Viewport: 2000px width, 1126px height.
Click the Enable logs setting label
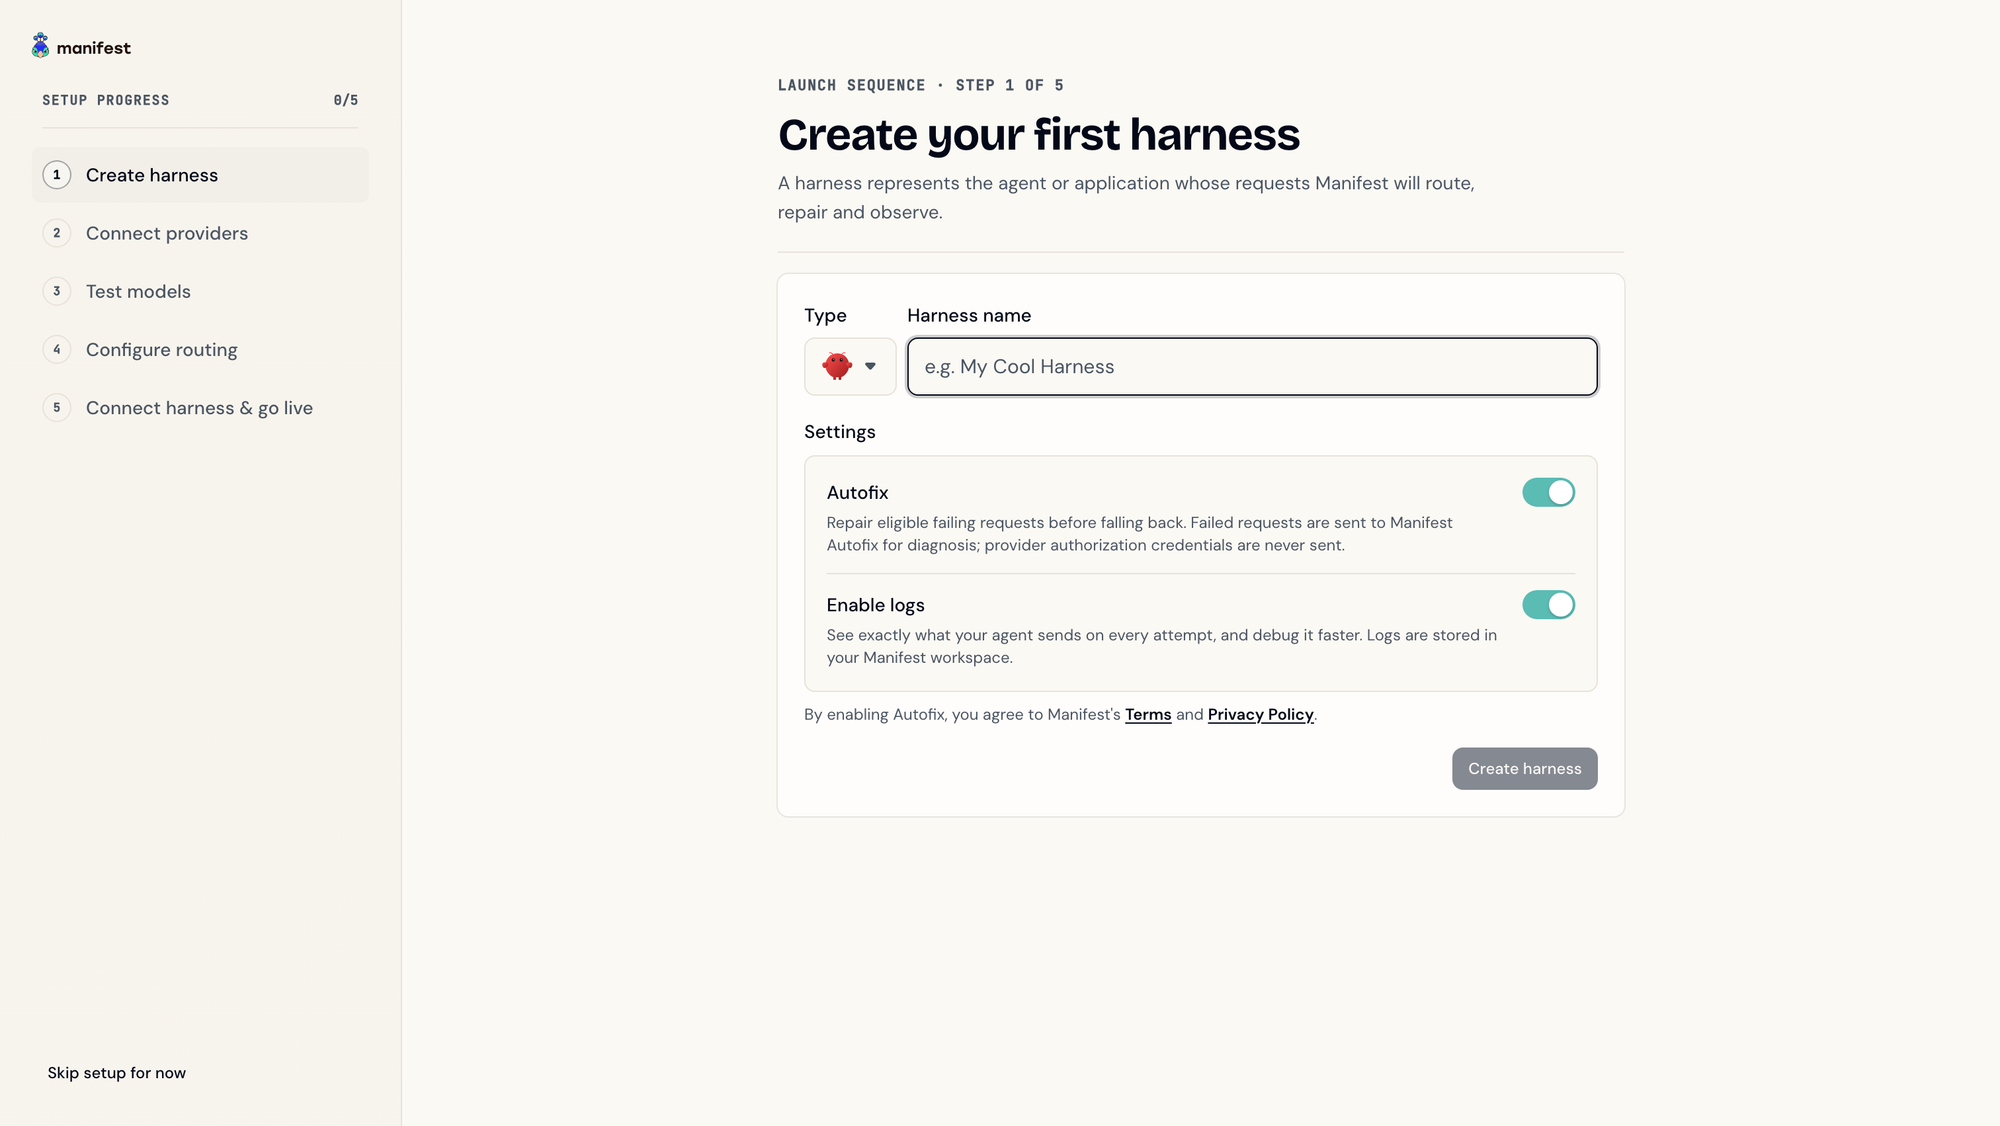click(875, 605)
